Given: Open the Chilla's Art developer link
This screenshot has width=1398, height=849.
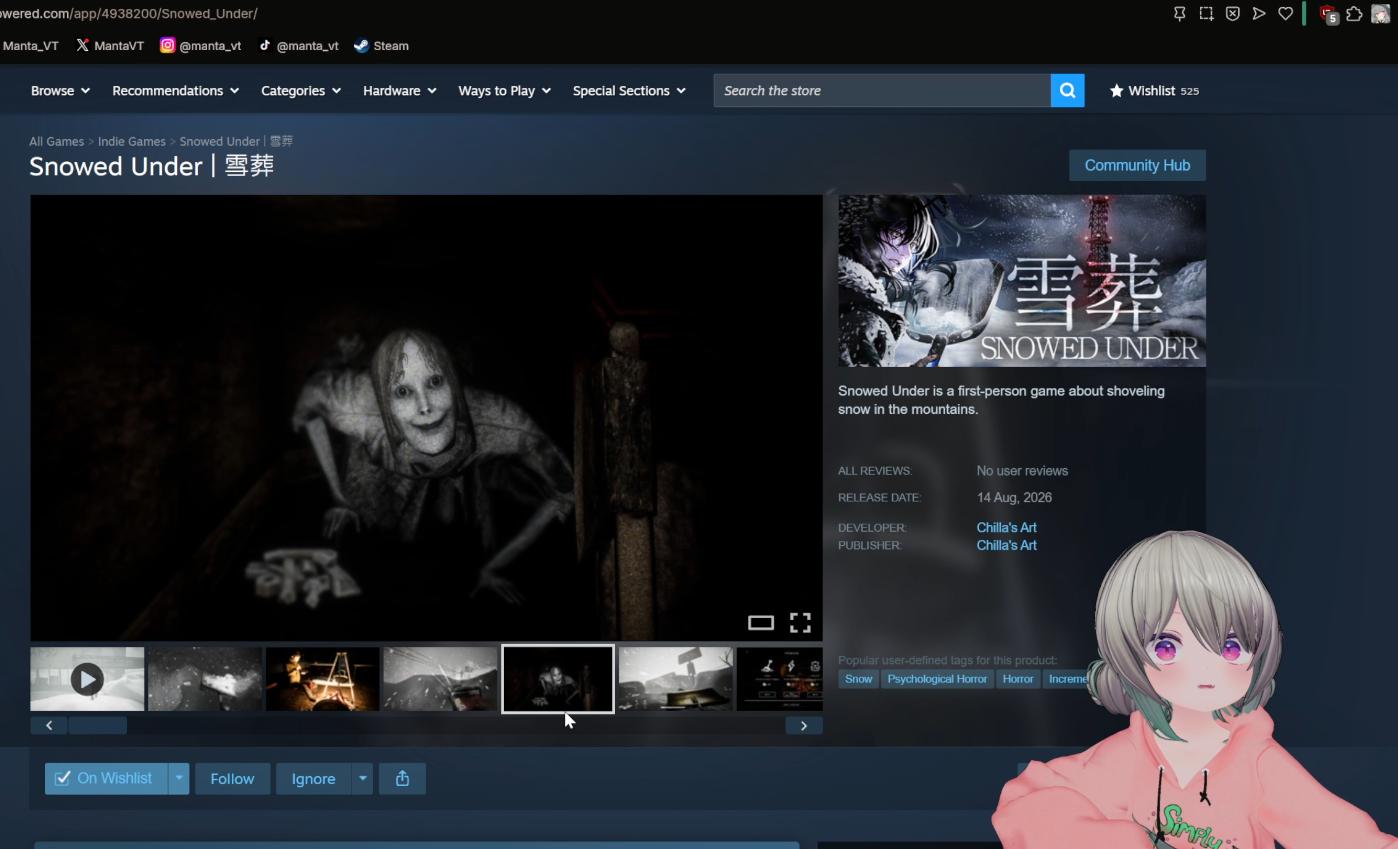Looking at the screenshot, I should [1007, 528].
